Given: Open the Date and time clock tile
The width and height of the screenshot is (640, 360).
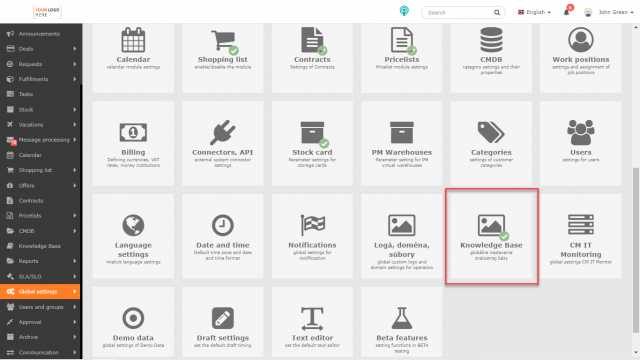Looking at the screenshot, I should coord(222,236).
